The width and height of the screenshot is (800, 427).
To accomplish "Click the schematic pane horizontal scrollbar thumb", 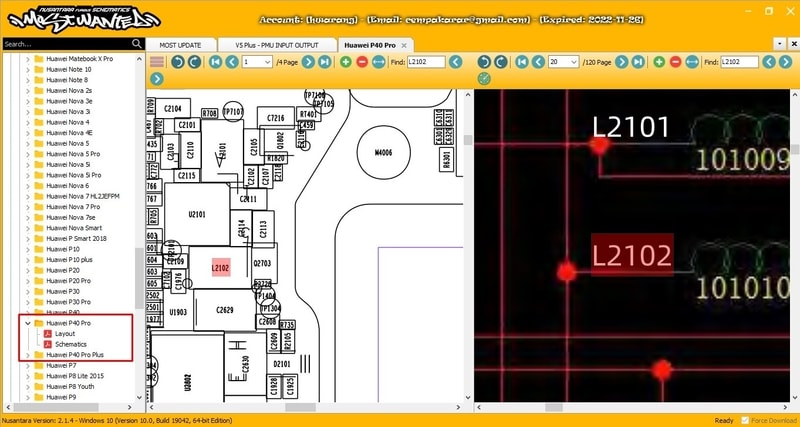I will [x=554, y=407].
